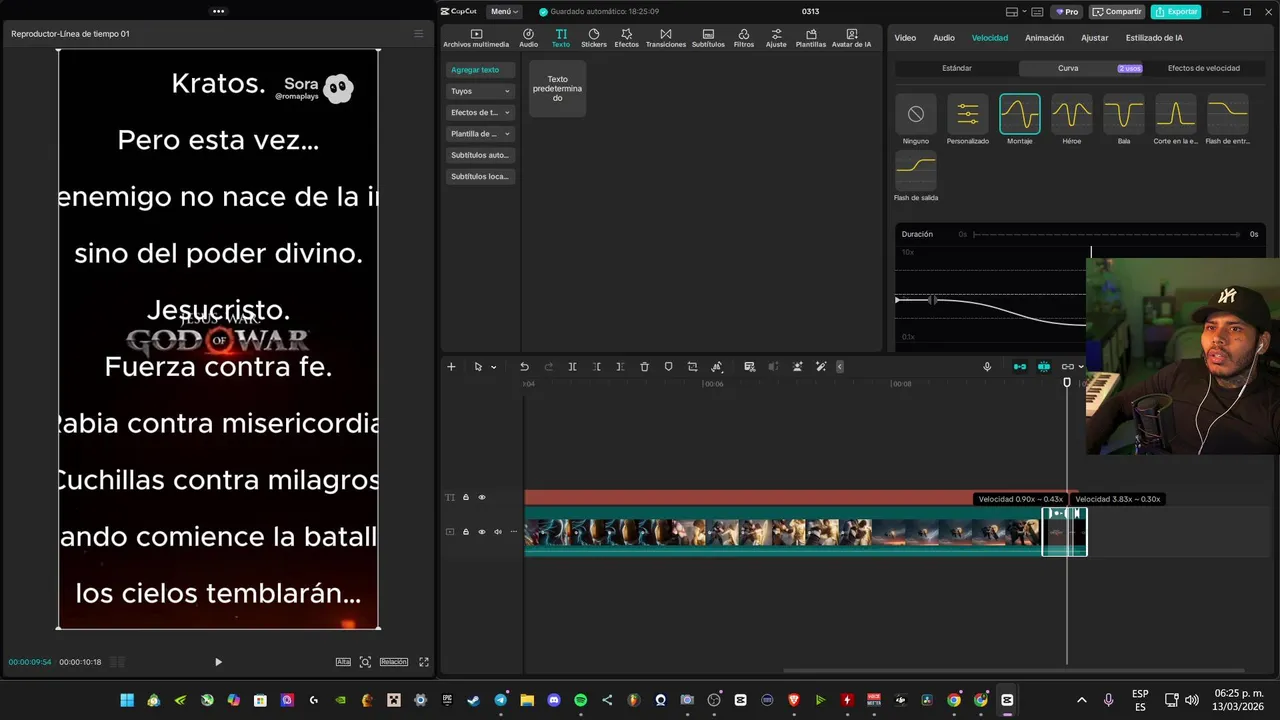This screenshot has width=1280, height=720.
Task: Select the Efectos de velocidad tab
Action: pos(1204,68)
